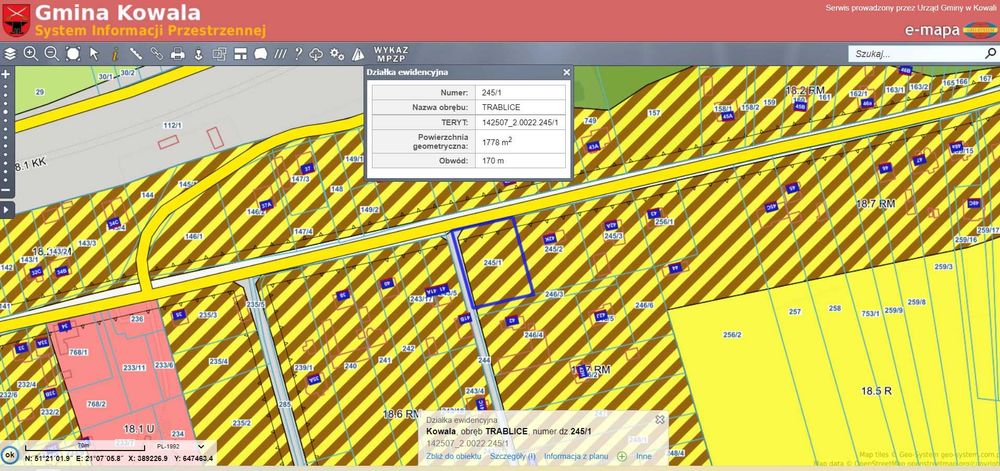Screen dimensions: 1000x471
Task: Click into the Szukaj search field
Action: point(916,54)
